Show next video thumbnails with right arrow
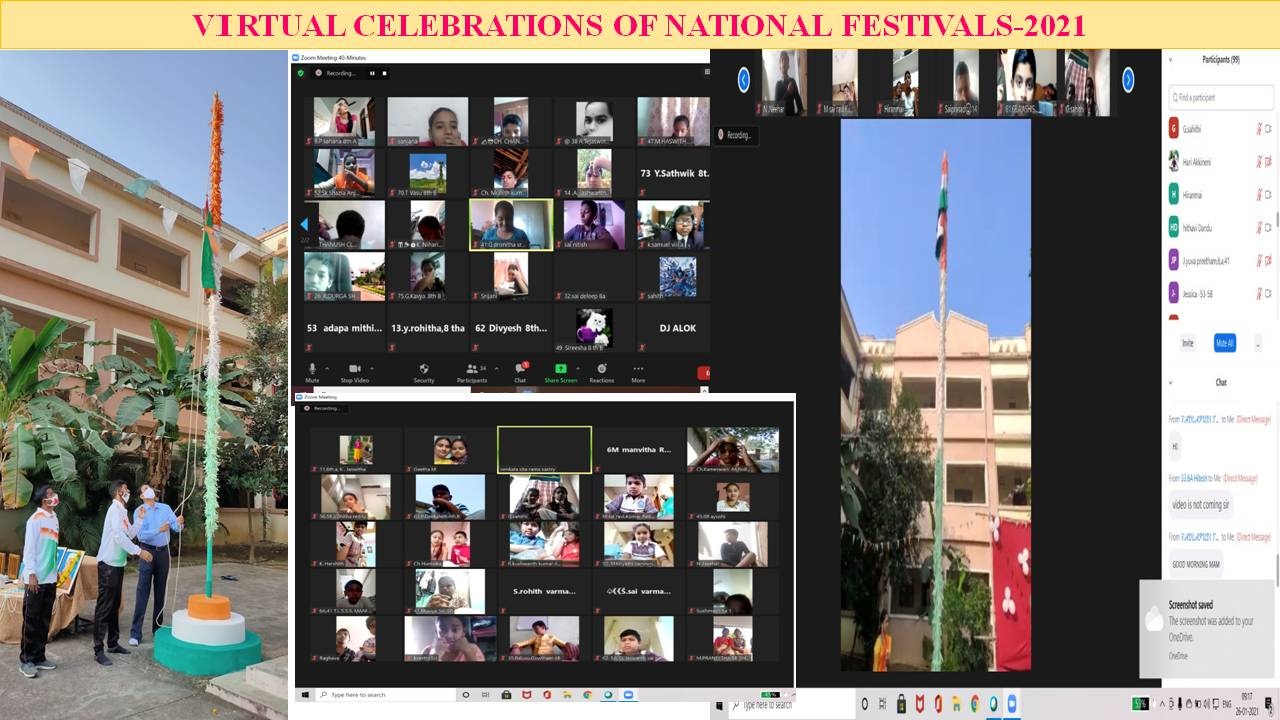The width and height of the screenshot is (1280, 720). (1127, 80)
